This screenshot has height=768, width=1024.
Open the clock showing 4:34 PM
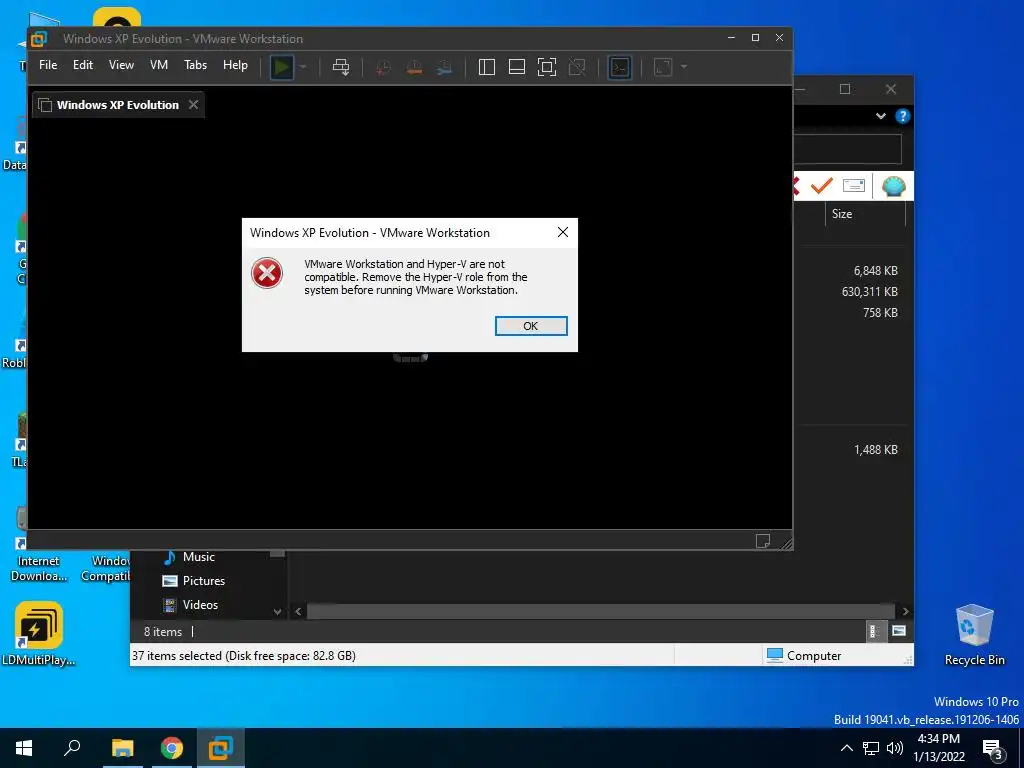click(938, 748)
